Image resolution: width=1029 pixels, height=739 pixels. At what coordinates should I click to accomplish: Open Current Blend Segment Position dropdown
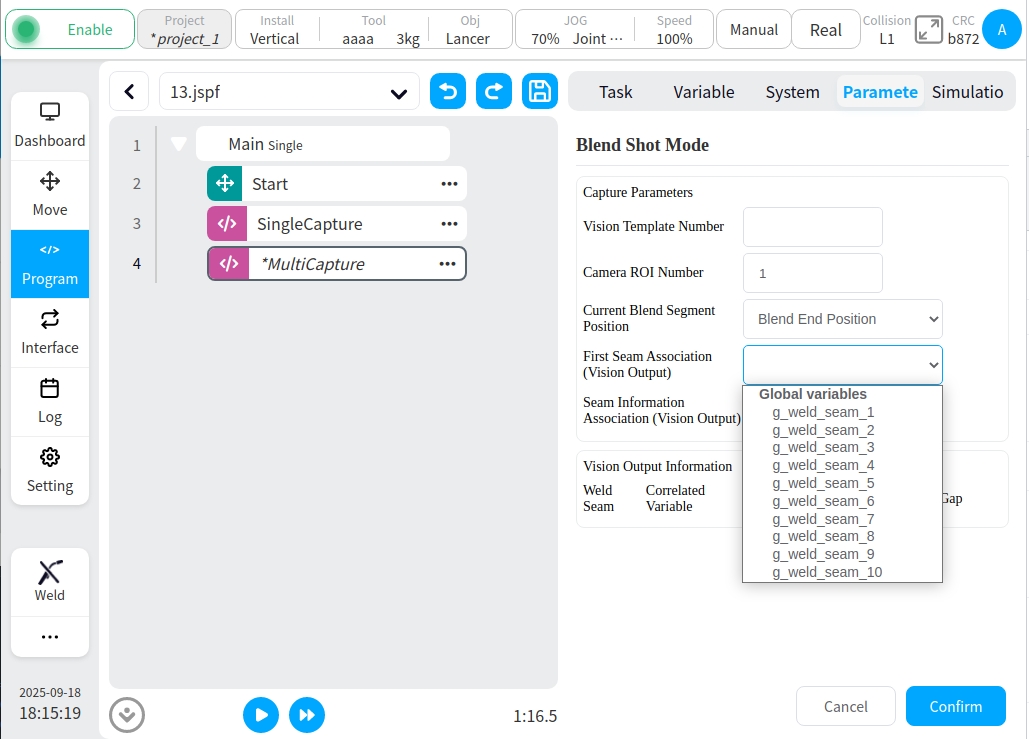842,319
